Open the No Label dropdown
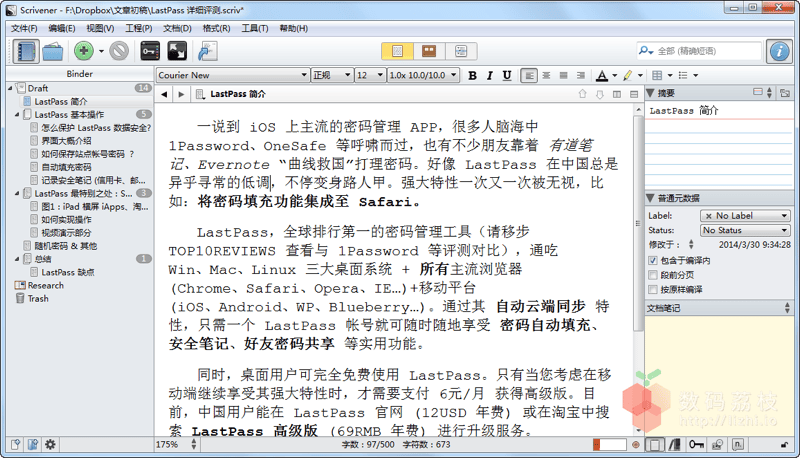Viewport: 800px width, 458px height. tap(745, 216)
